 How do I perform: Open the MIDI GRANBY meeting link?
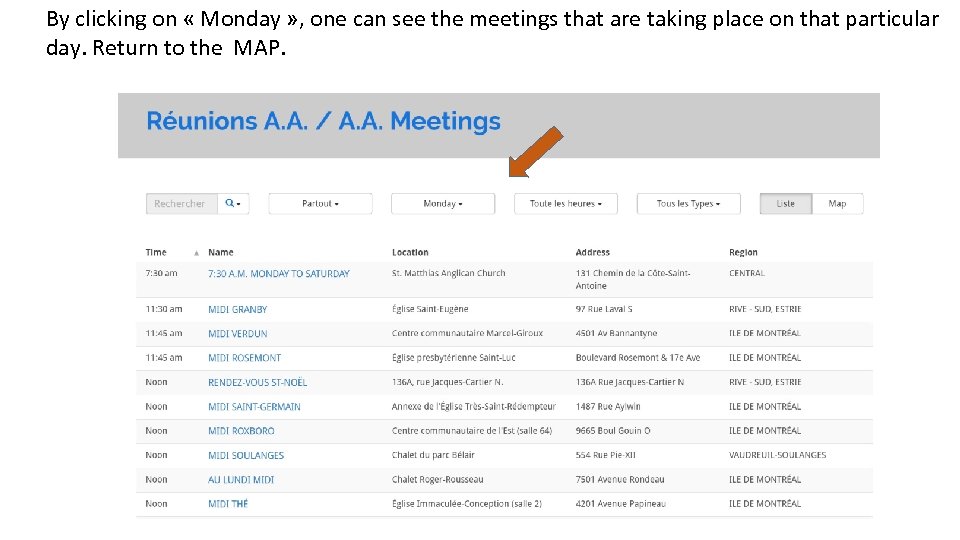tap(237, 310)
